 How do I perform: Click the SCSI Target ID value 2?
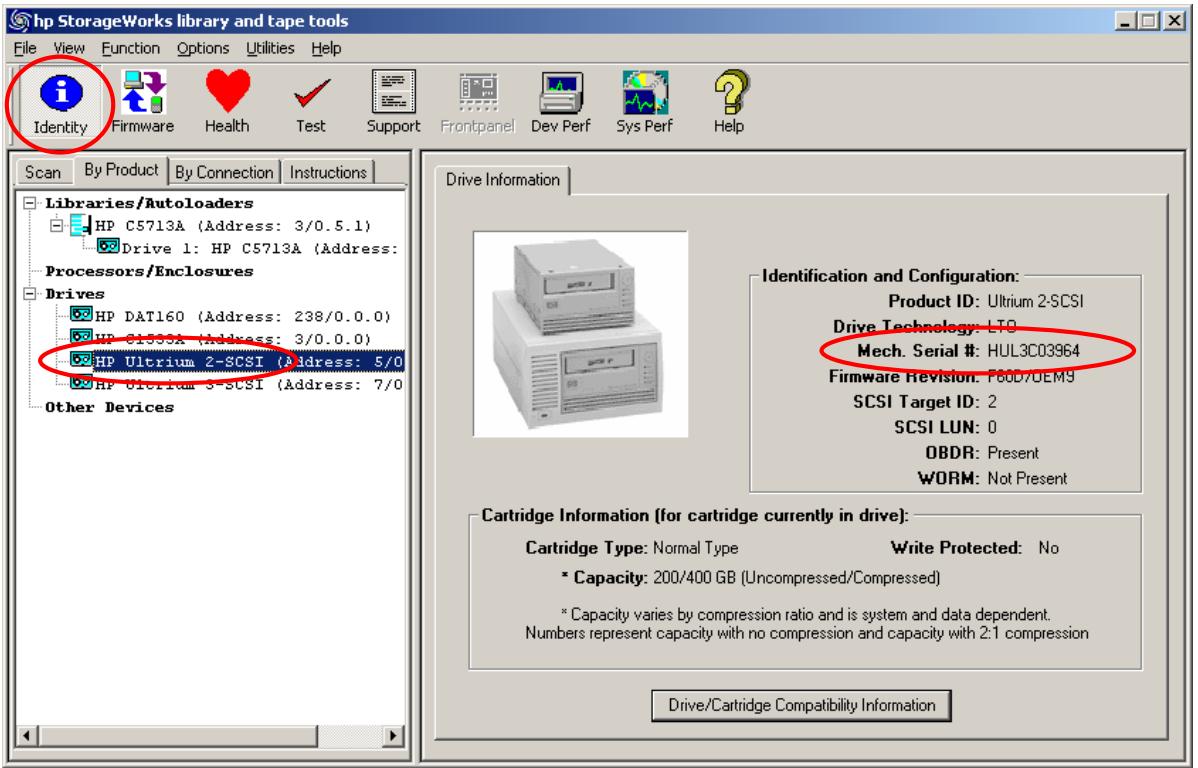point(992,402)
